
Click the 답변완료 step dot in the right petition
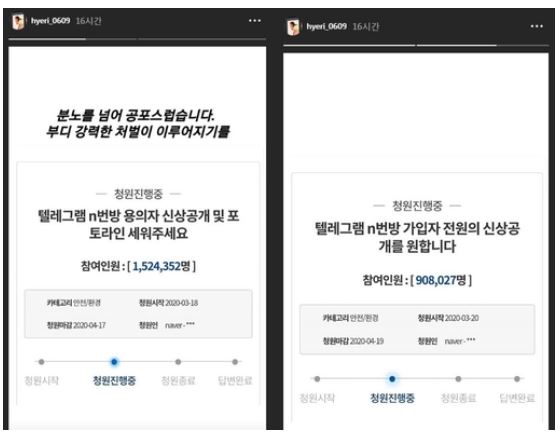tap(517, 379)
